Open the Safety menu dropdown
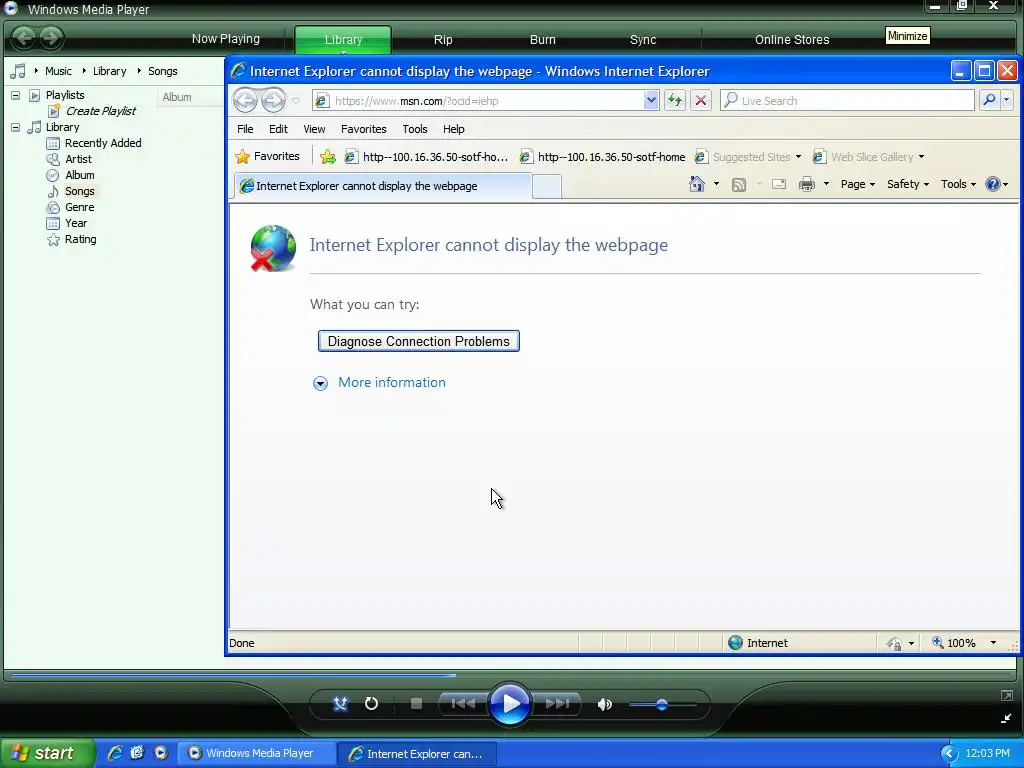1024x768 pixels. point(908,184)
